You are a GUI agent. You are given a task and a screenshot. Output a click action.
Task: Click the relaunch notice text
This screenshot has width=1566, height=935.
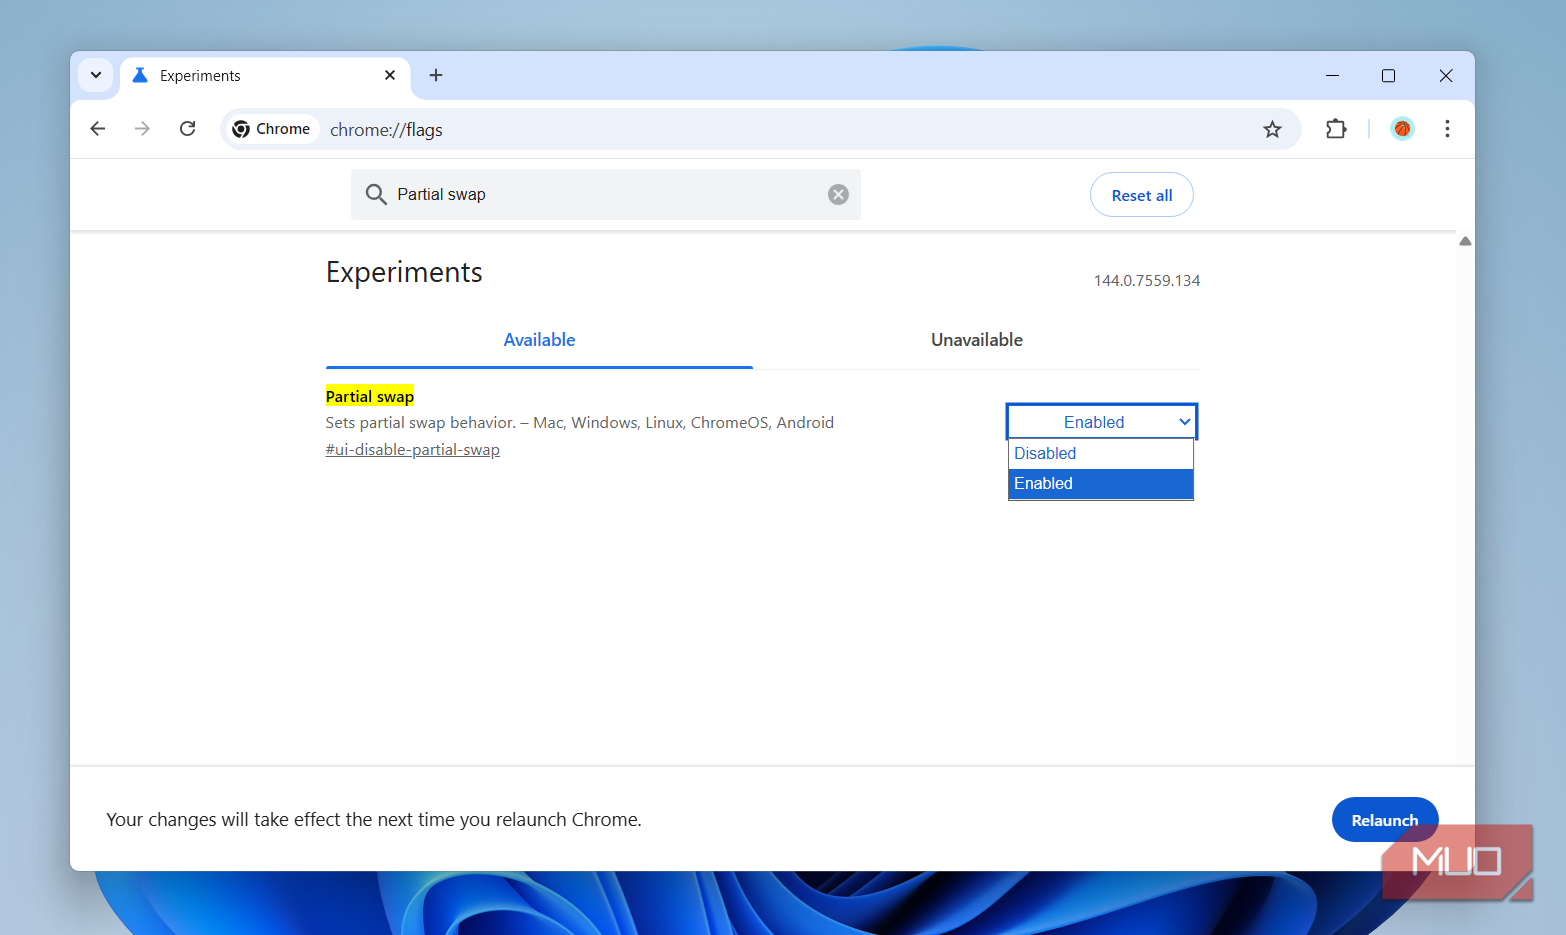(x=374, y=820)
